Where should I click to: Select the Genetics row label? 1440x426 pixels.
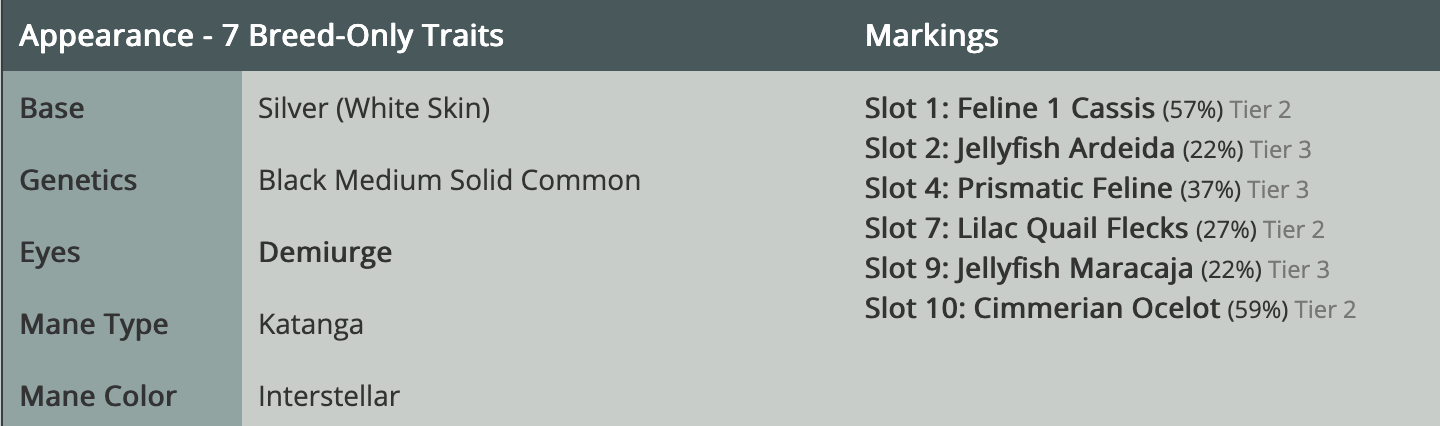78,180
